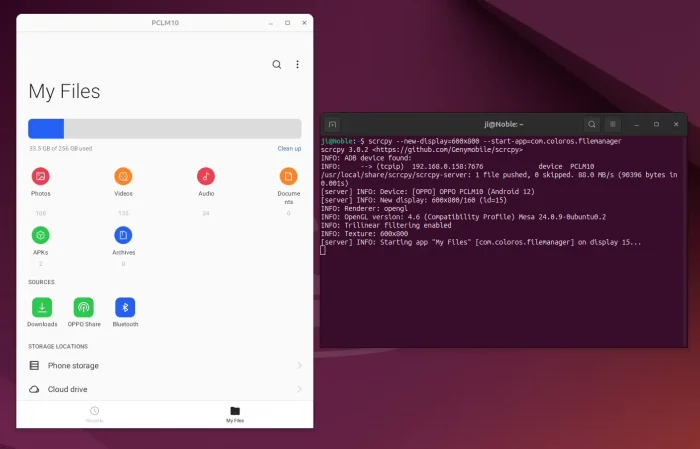Open the Bluetooth source
This screenshot has height=449, width=700.
(x=125, y=312)
